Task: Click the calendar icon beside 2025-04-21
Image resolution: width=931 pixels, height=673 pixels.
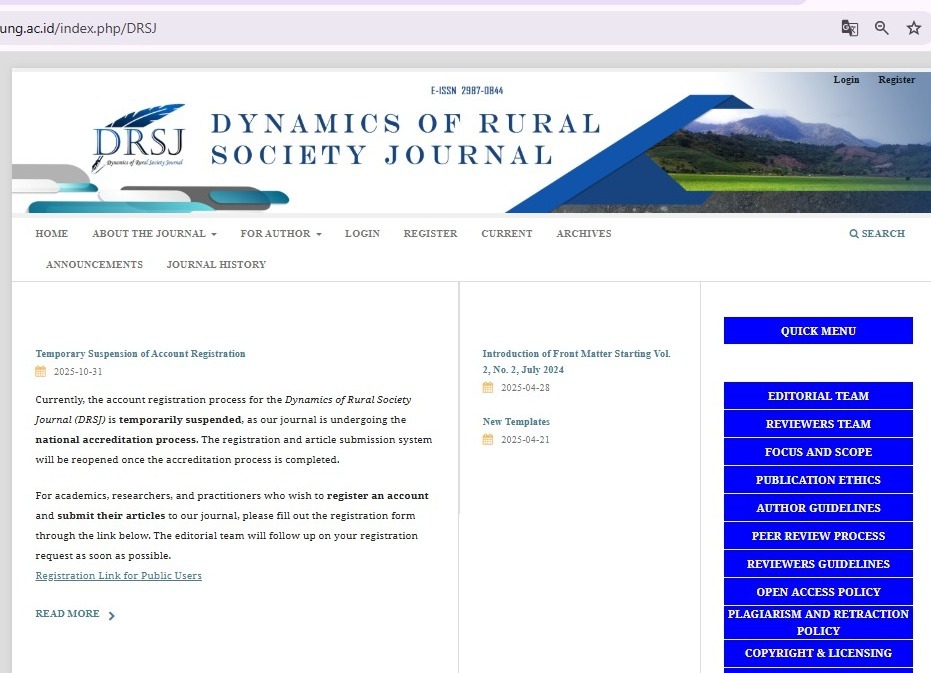Action: pos(488,440)
